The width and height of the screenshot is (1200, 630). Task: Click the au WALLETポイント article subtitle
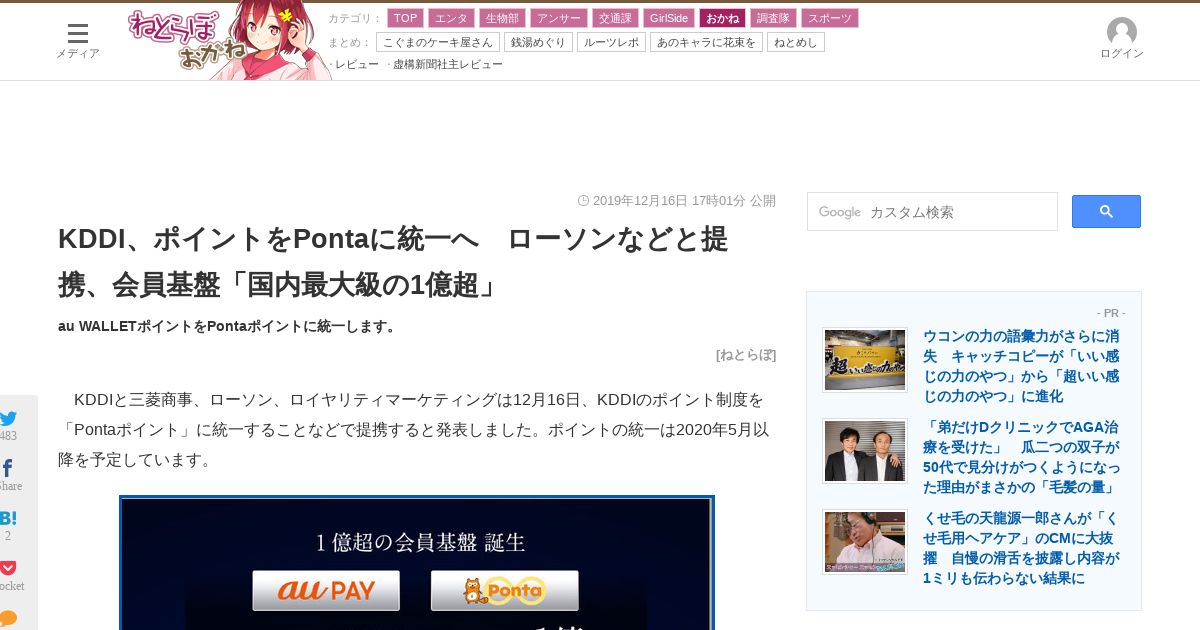pos(229,326)
